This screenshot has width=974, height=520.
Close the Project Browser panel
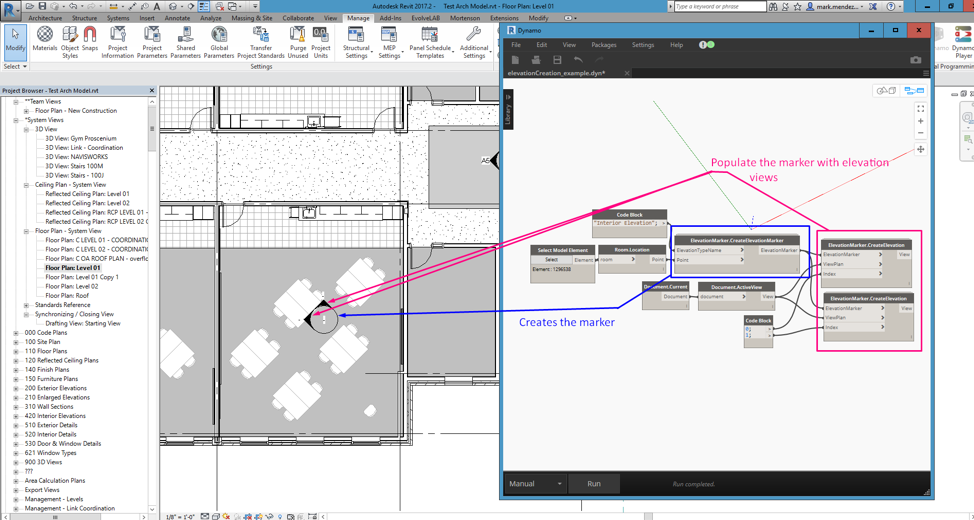pyautogui.click(x=152, y=91)
